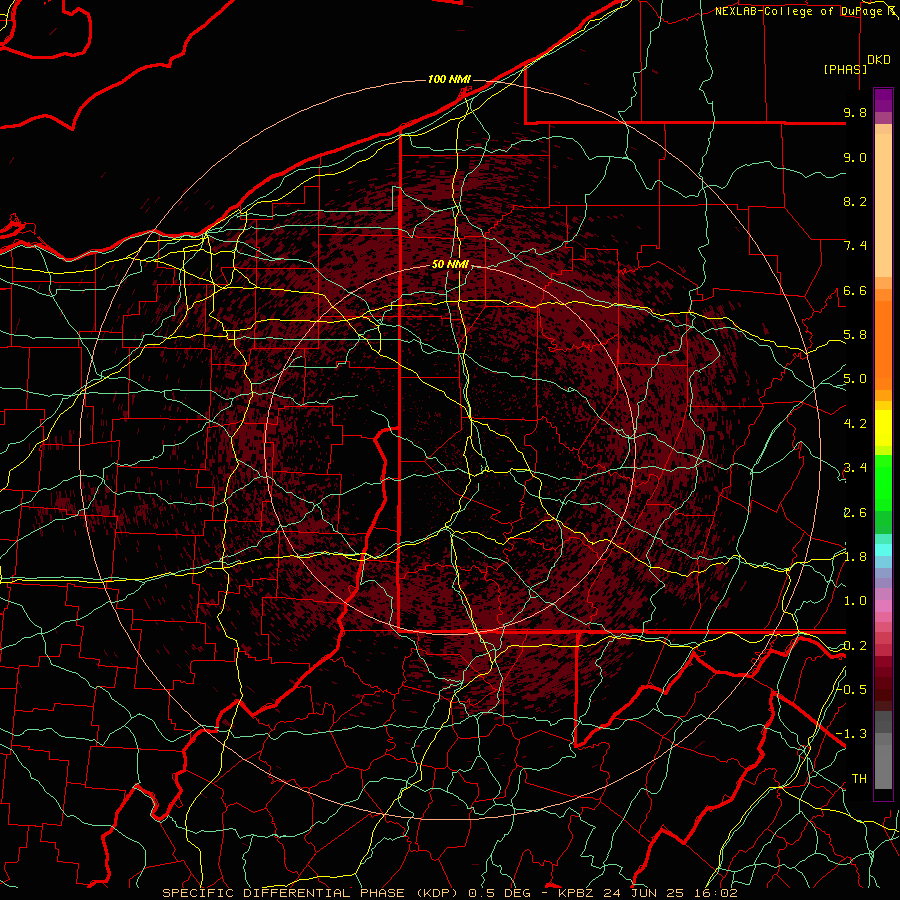Pick the cyan segment of the color bar
The image size is (900, 900).
883,550
